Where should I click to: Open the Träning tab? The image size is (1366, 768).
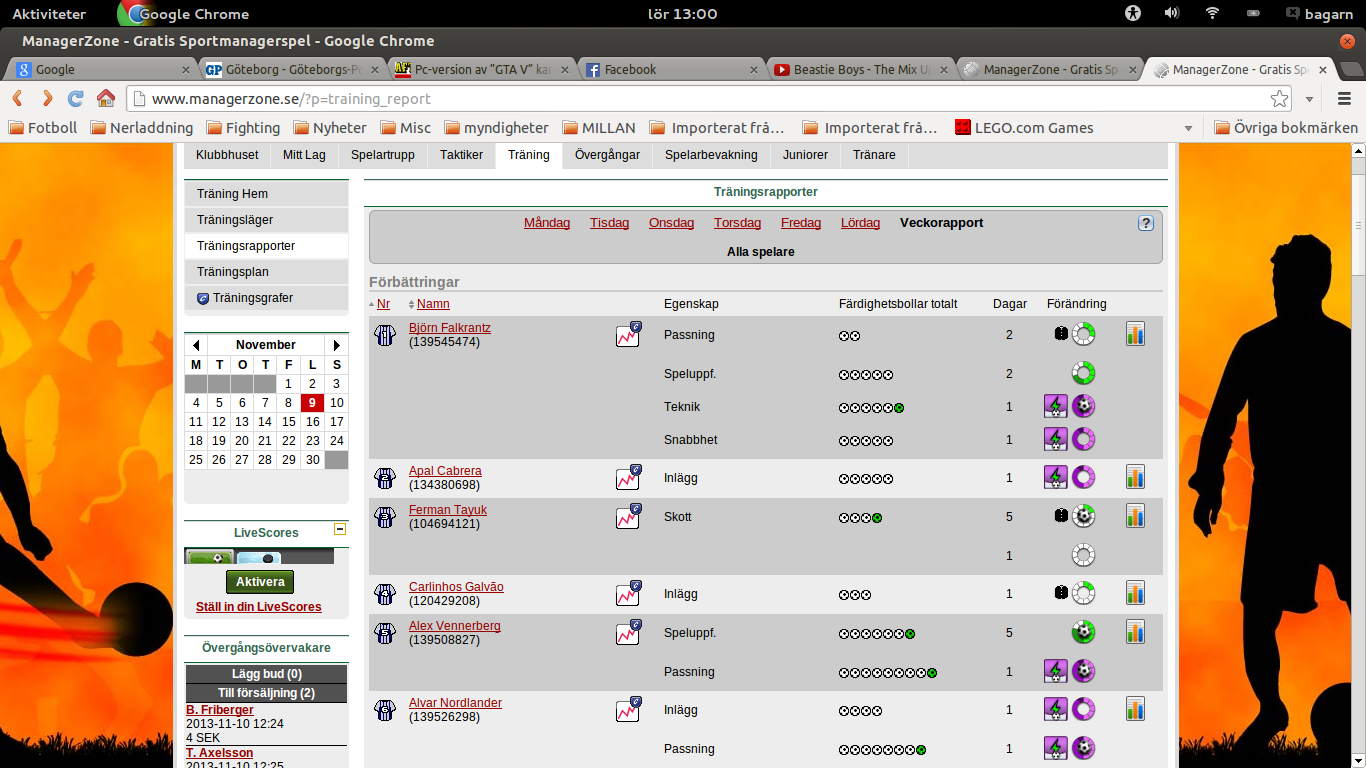[x=529, y=155]
